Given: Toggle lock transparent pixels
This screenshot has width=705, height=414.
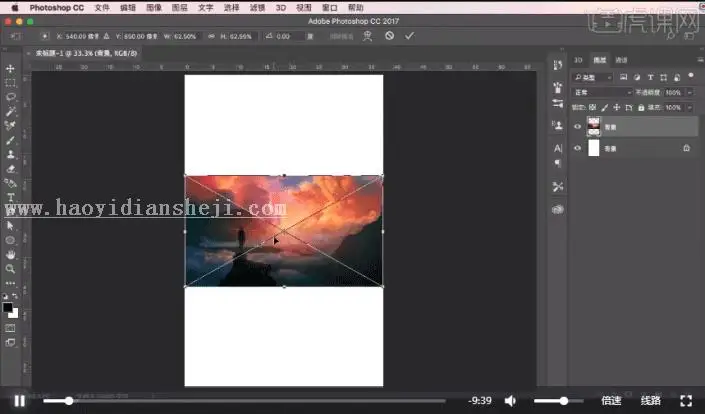Looking at the screenshot, I should [x=593, y=107].
